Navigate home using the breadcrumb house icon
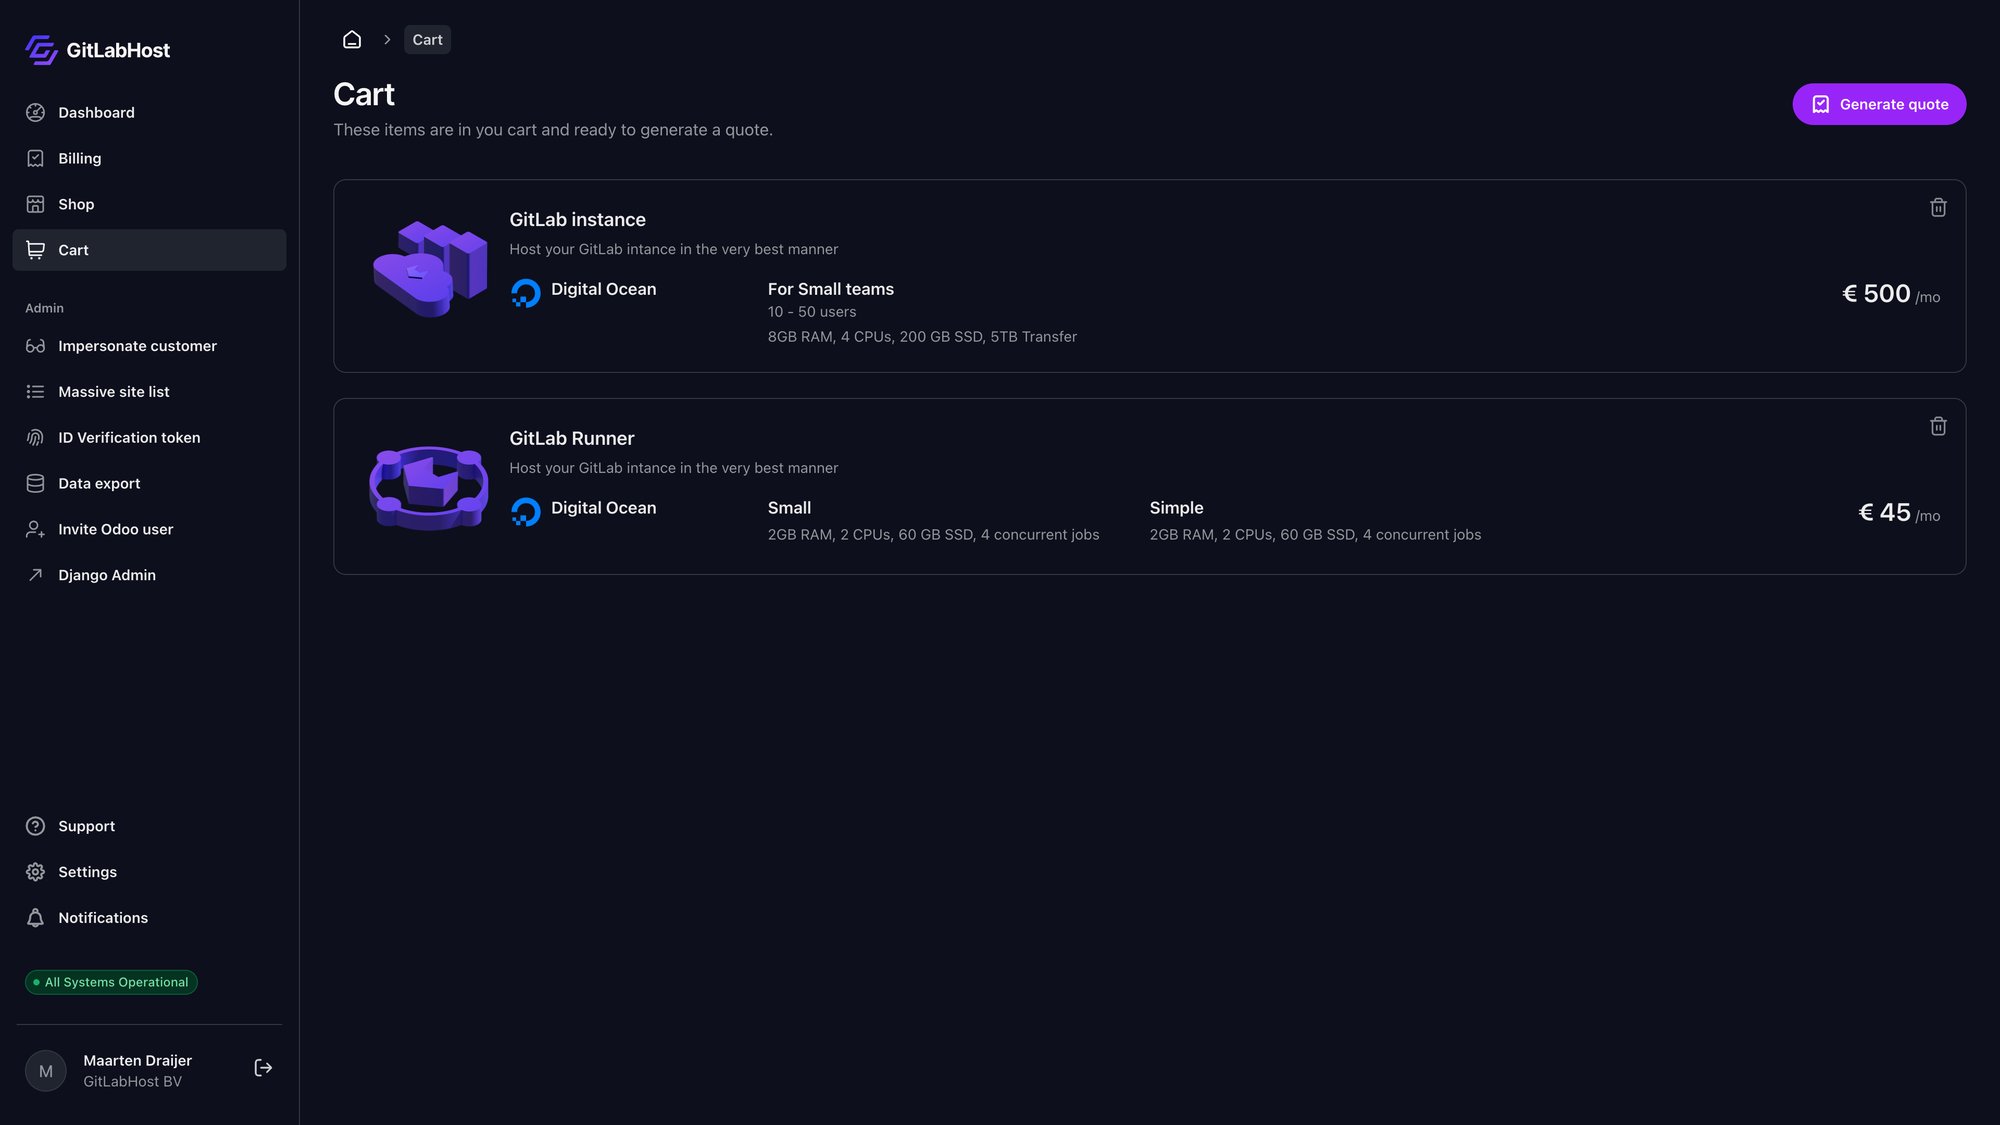The image size is (2000, 1125). pyautogui.click(x=351, y=39)
